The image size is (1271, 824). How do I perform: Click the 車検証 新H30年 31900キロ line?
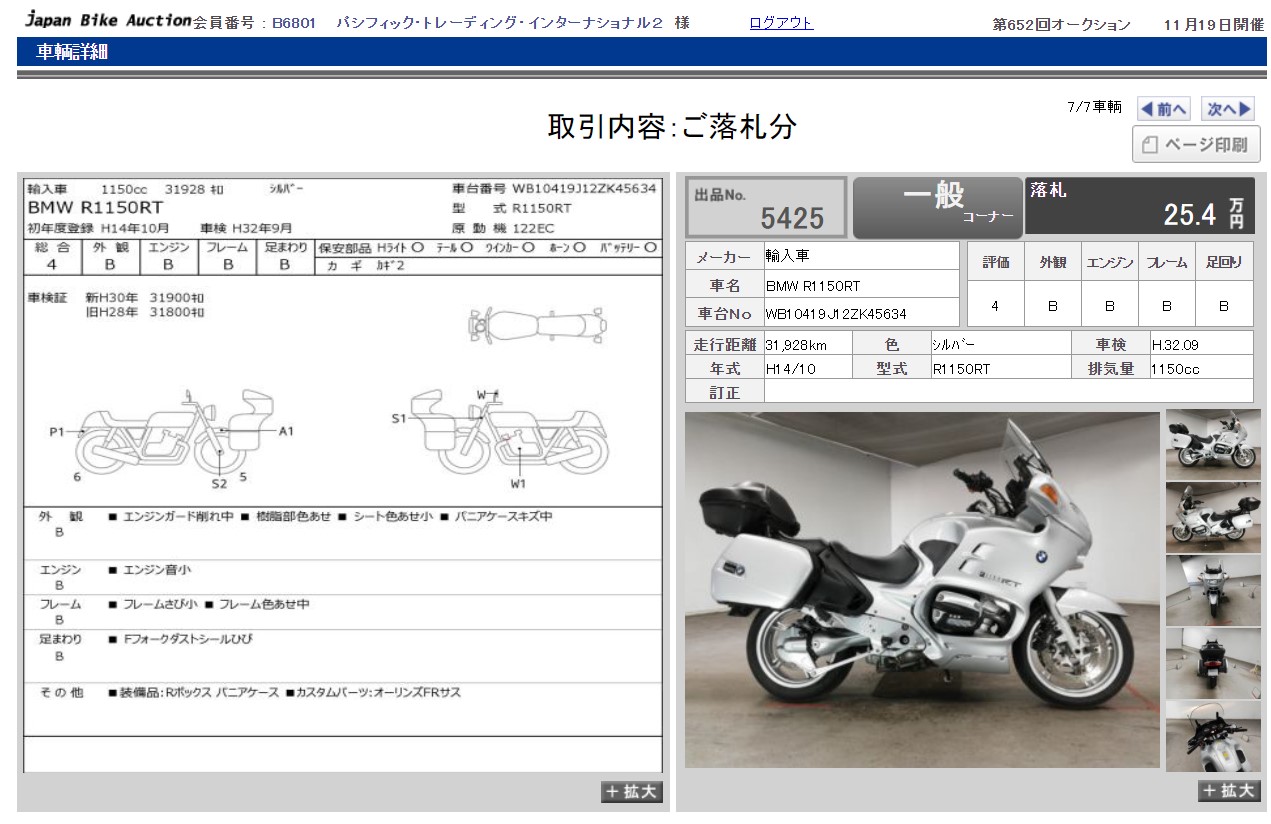coord(117,298)
